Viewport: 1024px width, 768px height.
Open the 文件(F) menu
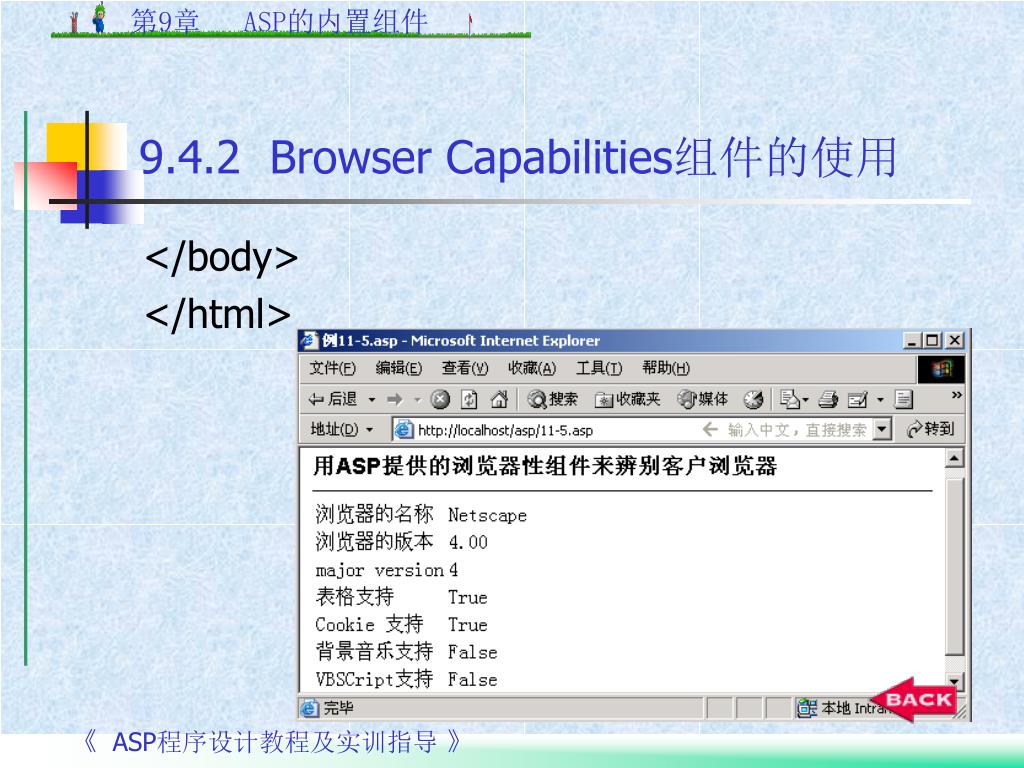(332, 368)
